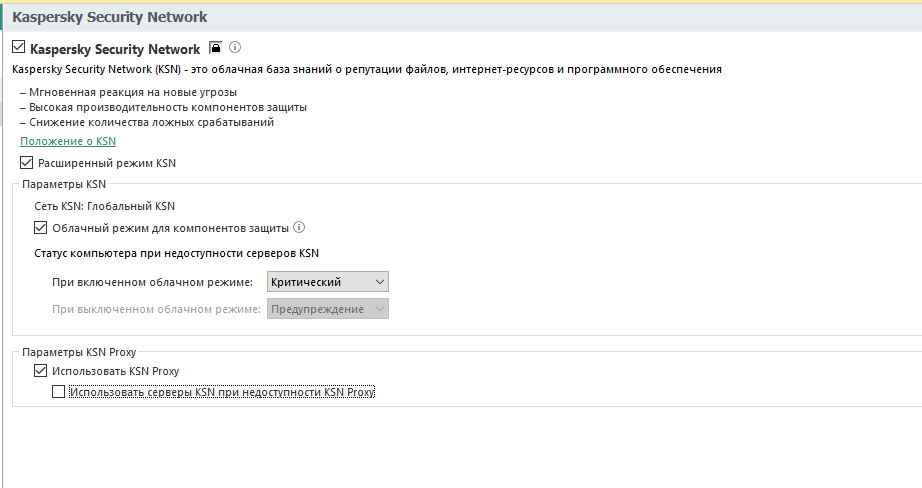Show info icon for Облачный режим option
Screen dimensions: 922x488
point(299,227)
